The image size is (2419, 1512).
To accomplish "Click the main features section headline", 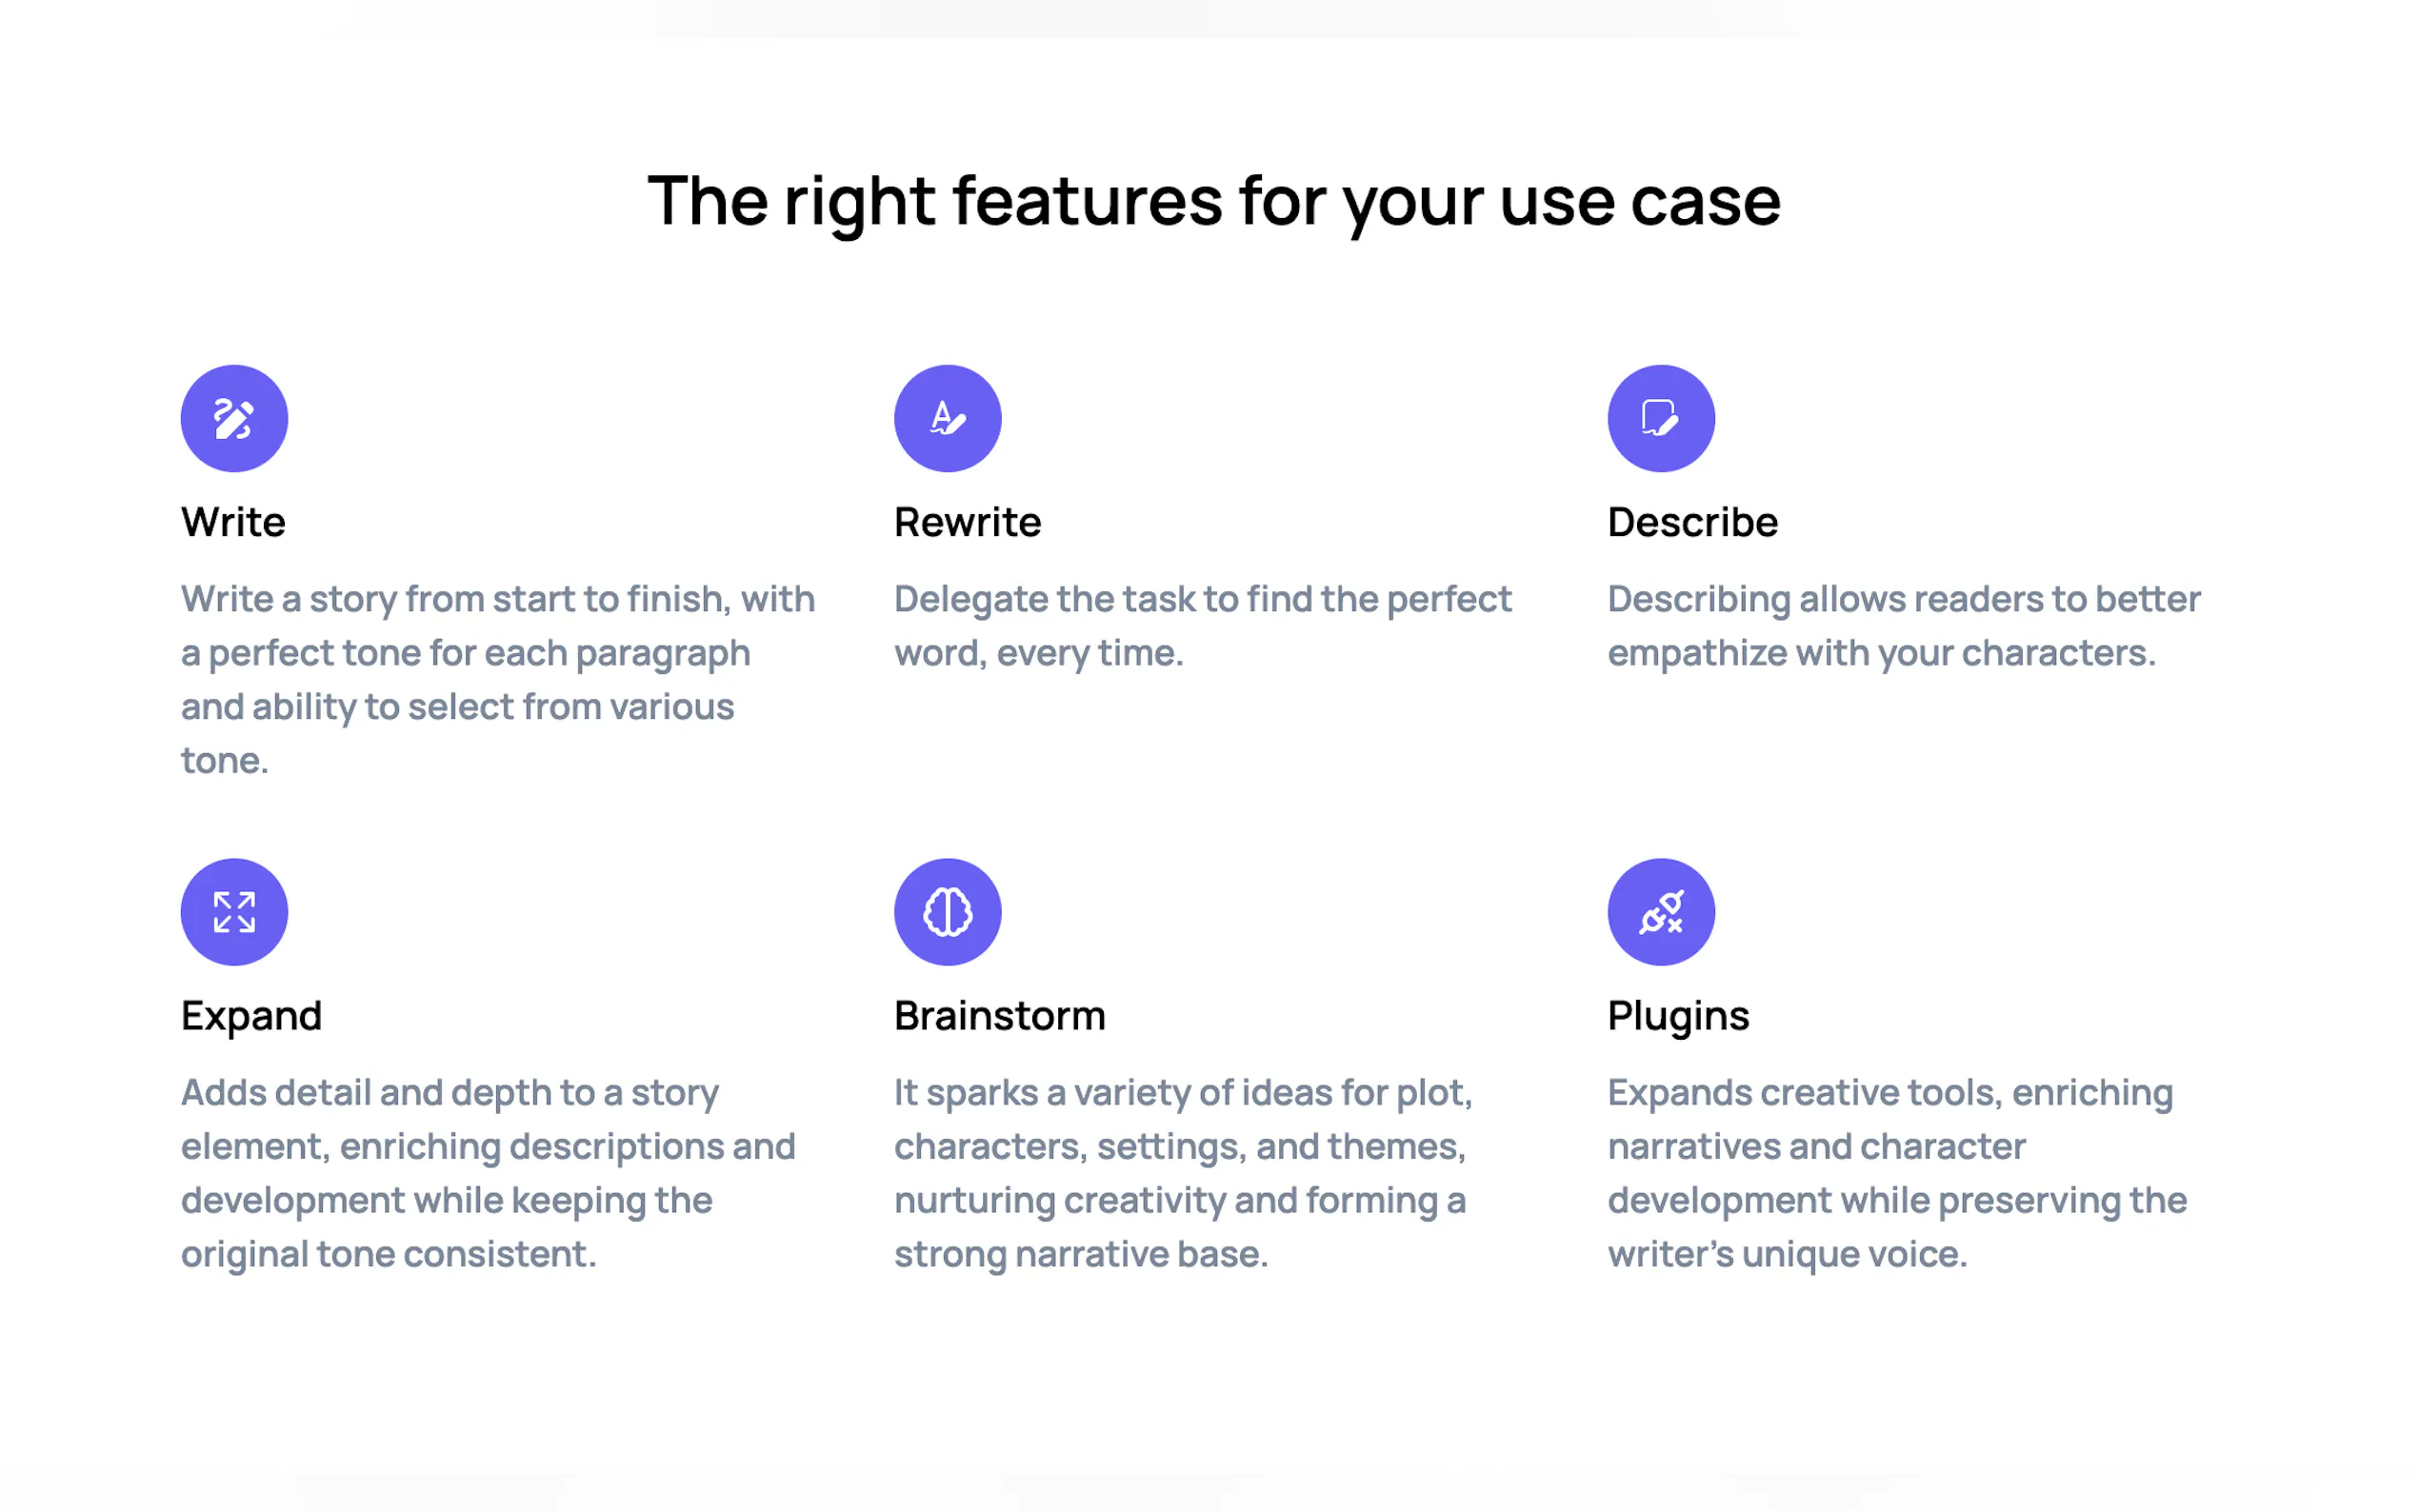I will point(1213,201).
